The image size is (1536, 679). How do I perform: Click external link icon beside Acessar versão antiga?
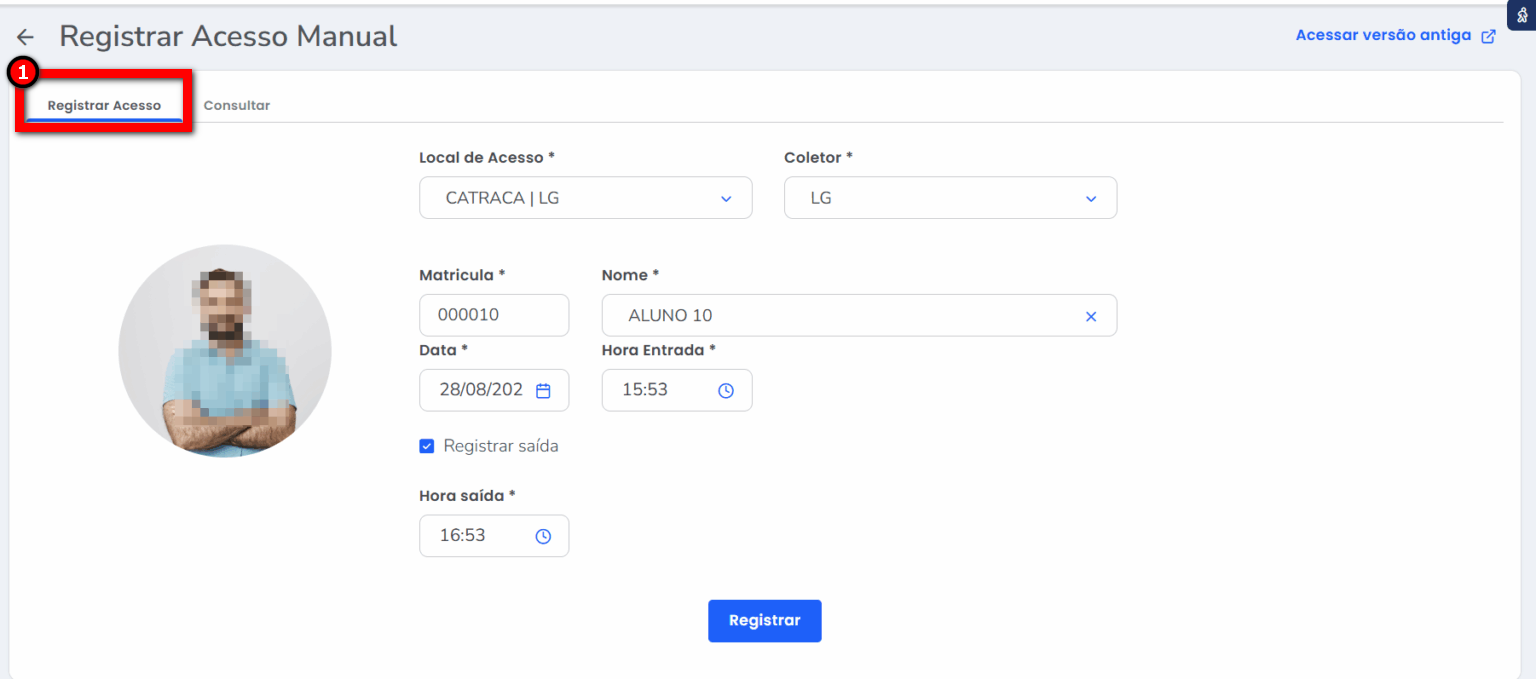click(1488, 36)
